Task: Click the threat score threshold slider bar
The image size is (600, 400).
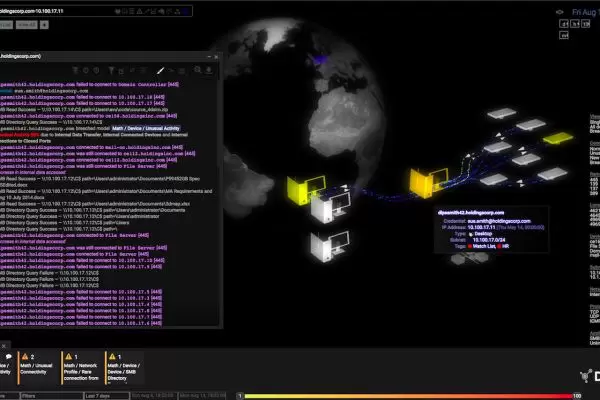Action: pyautogui.click(x=400, y=395)
